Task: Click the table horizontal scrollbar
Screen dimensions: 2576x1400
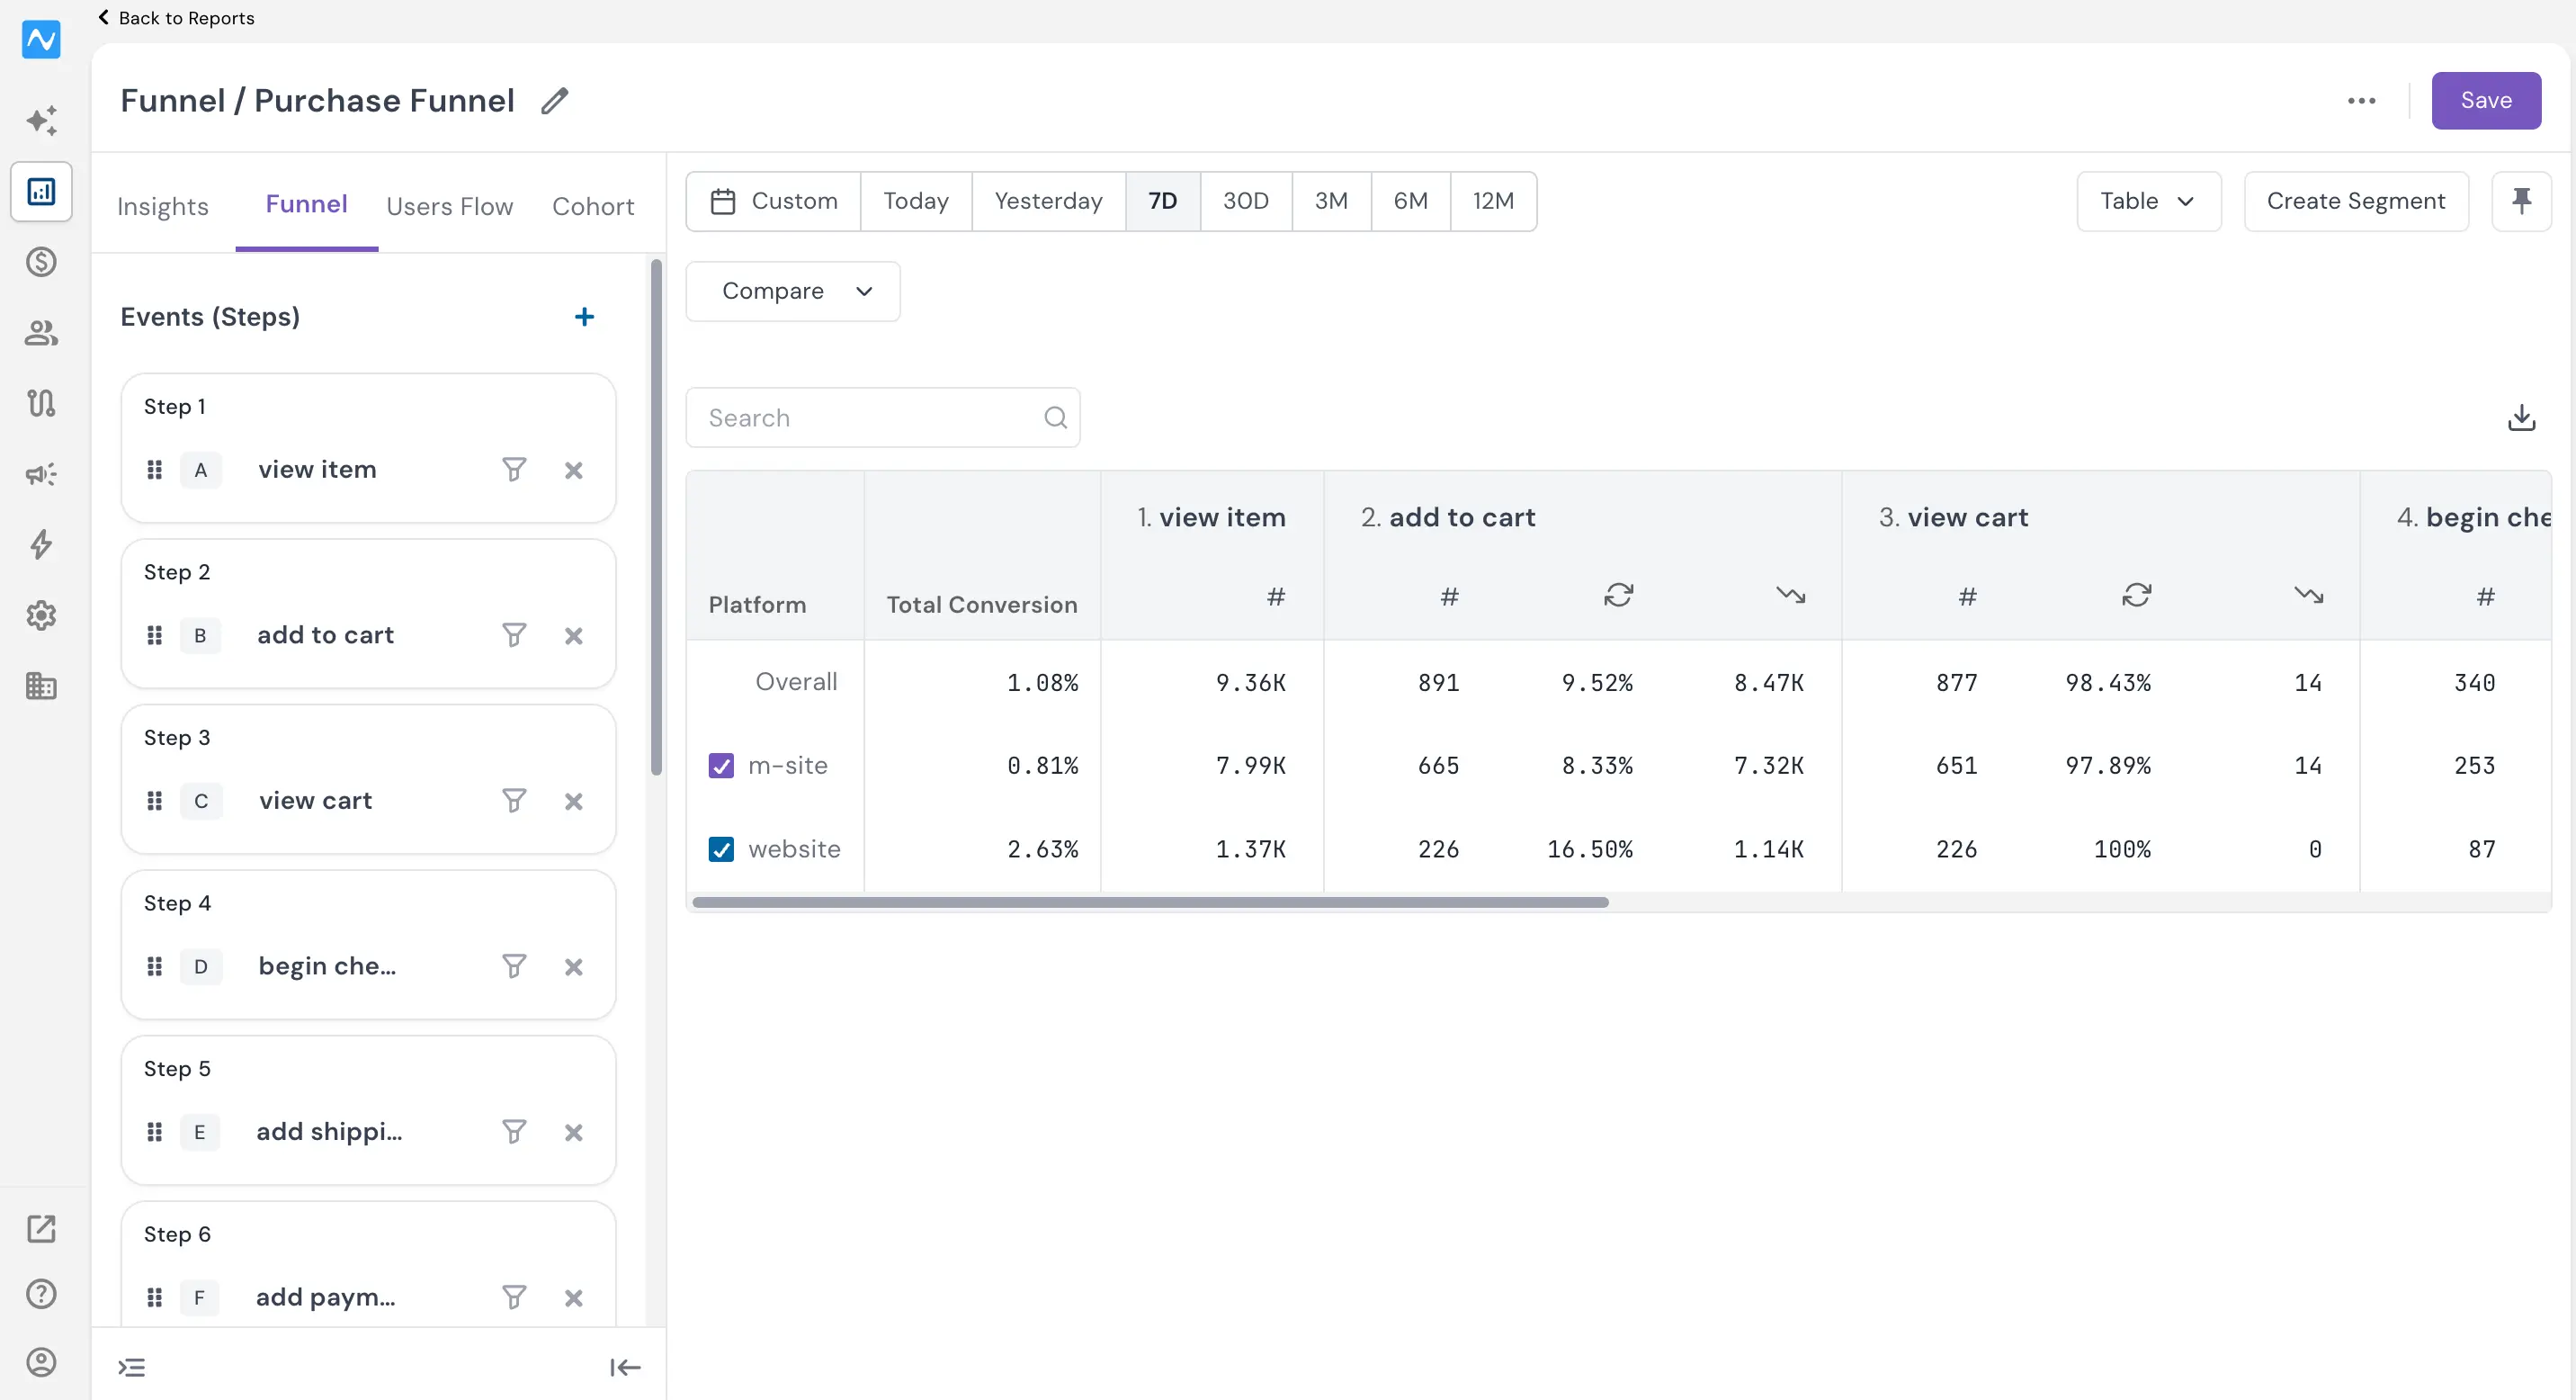Action: pos(1150,903)
